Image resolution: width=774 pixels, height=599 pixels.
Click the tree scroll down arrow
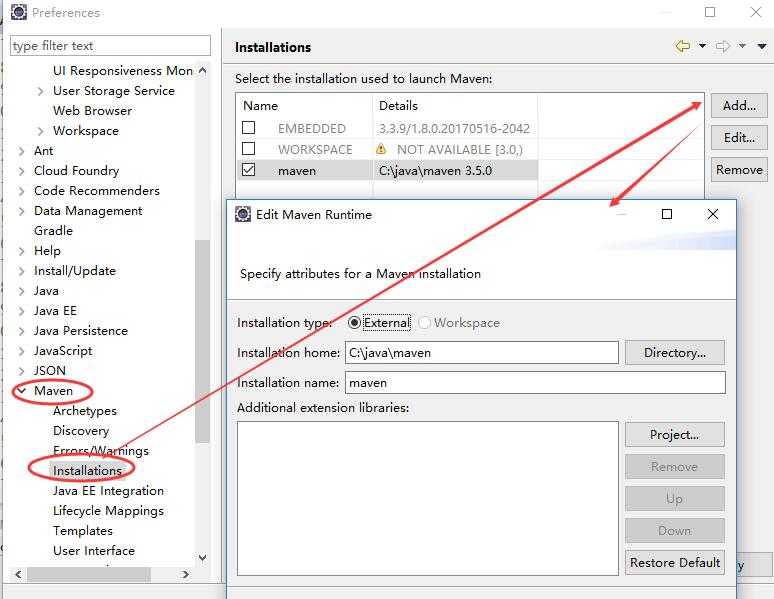(202, 558)
